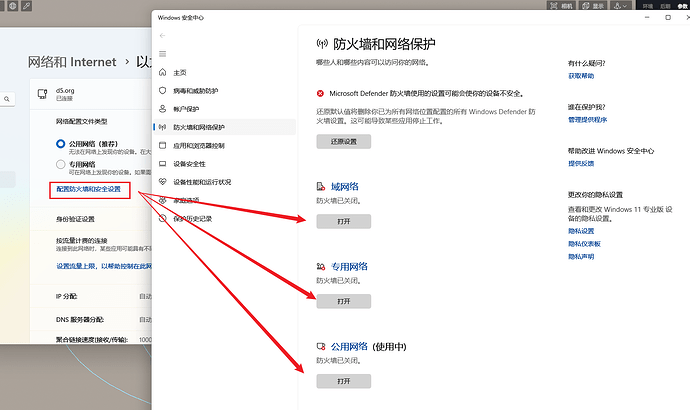This screenshot has width=690, height=410.
Task: Select the 专用网络 radio button
Action: [61, 164]
